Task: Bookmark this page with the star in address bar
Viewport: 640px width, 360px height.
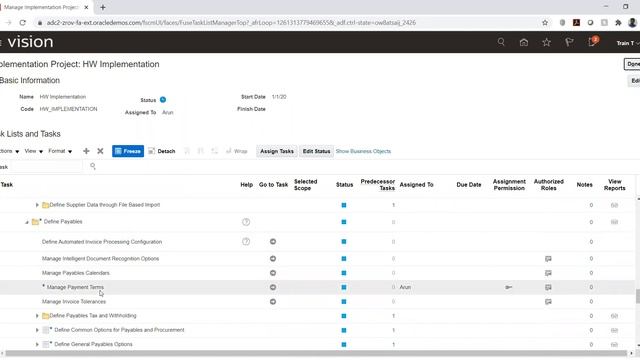Action: point(545,23)
